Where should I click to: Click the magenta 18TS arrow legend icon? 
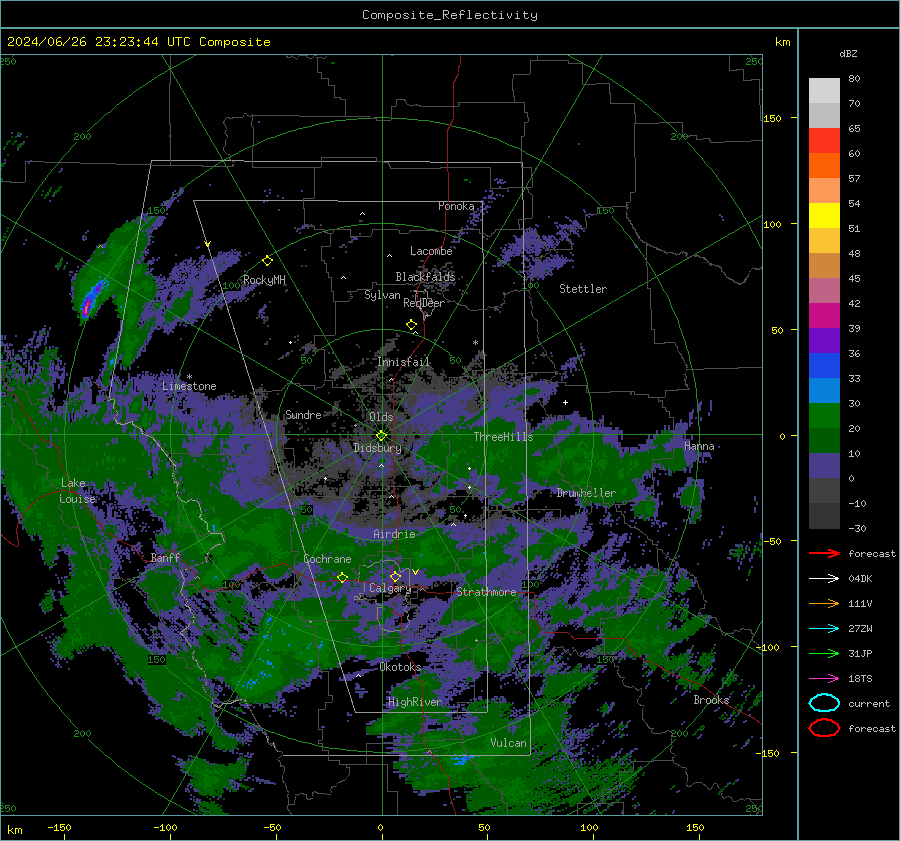pos(824,678)
